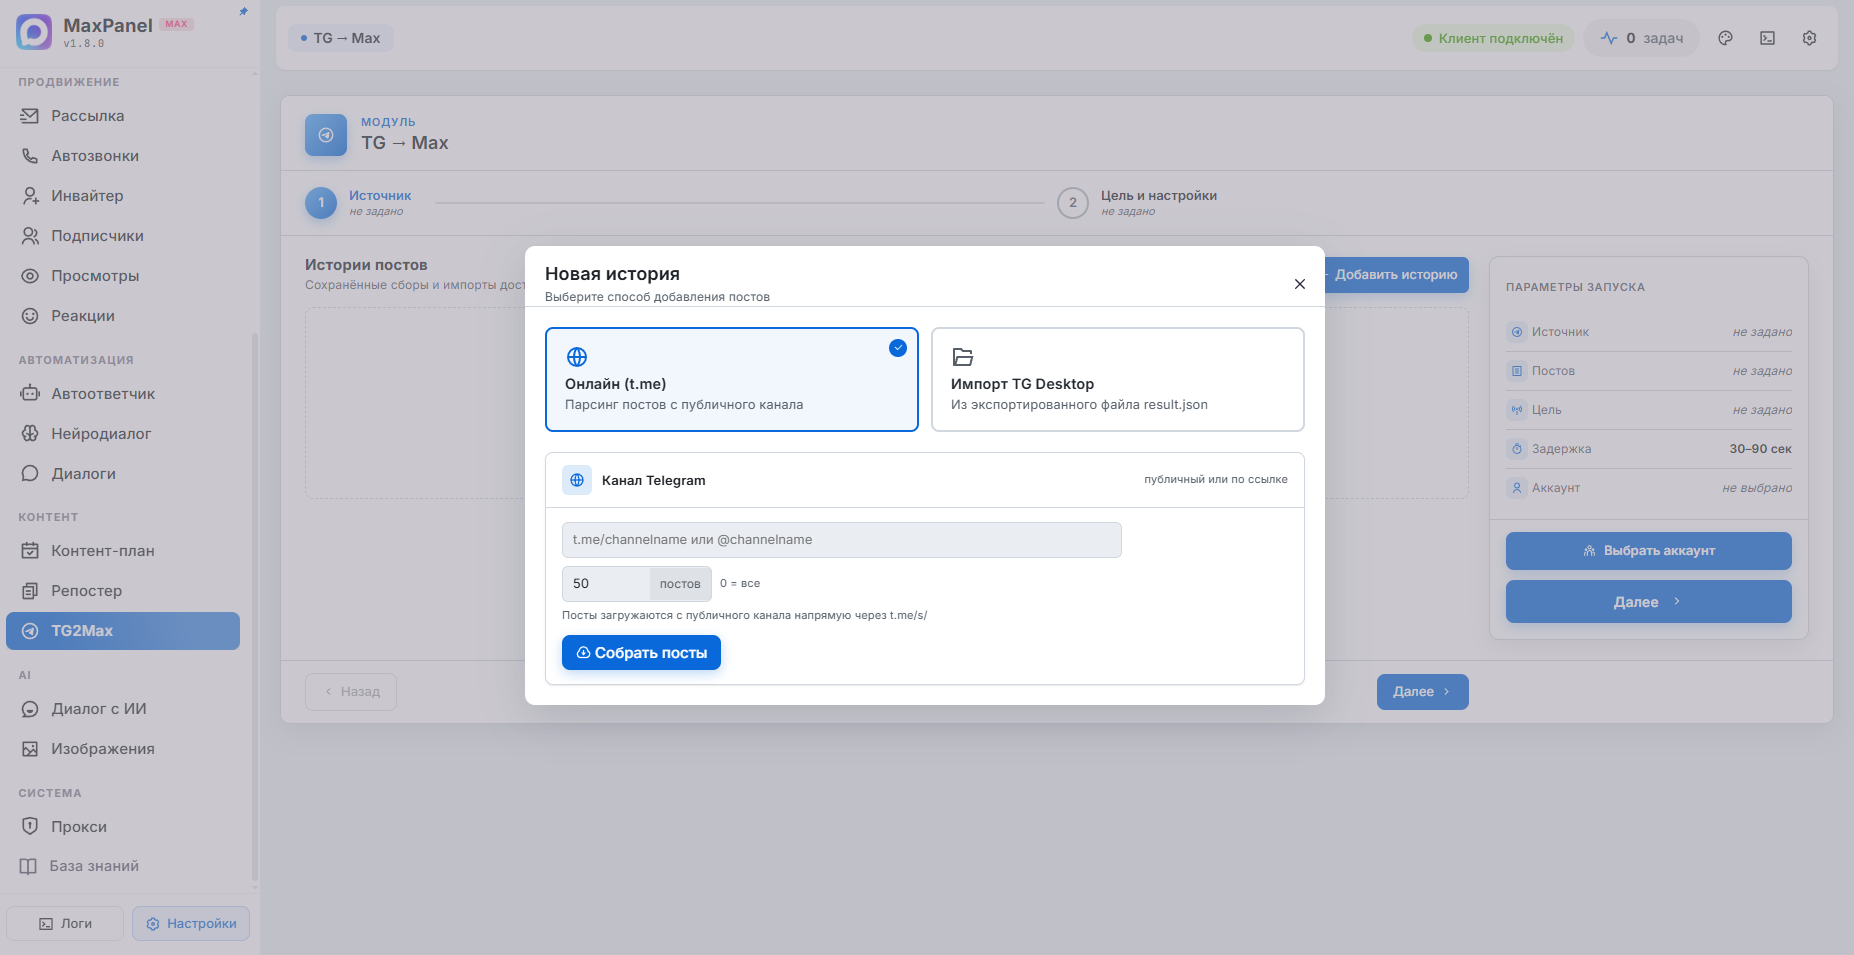
Task: Select step 2 Цель и настройки
Action: (x=1137, y=202)
